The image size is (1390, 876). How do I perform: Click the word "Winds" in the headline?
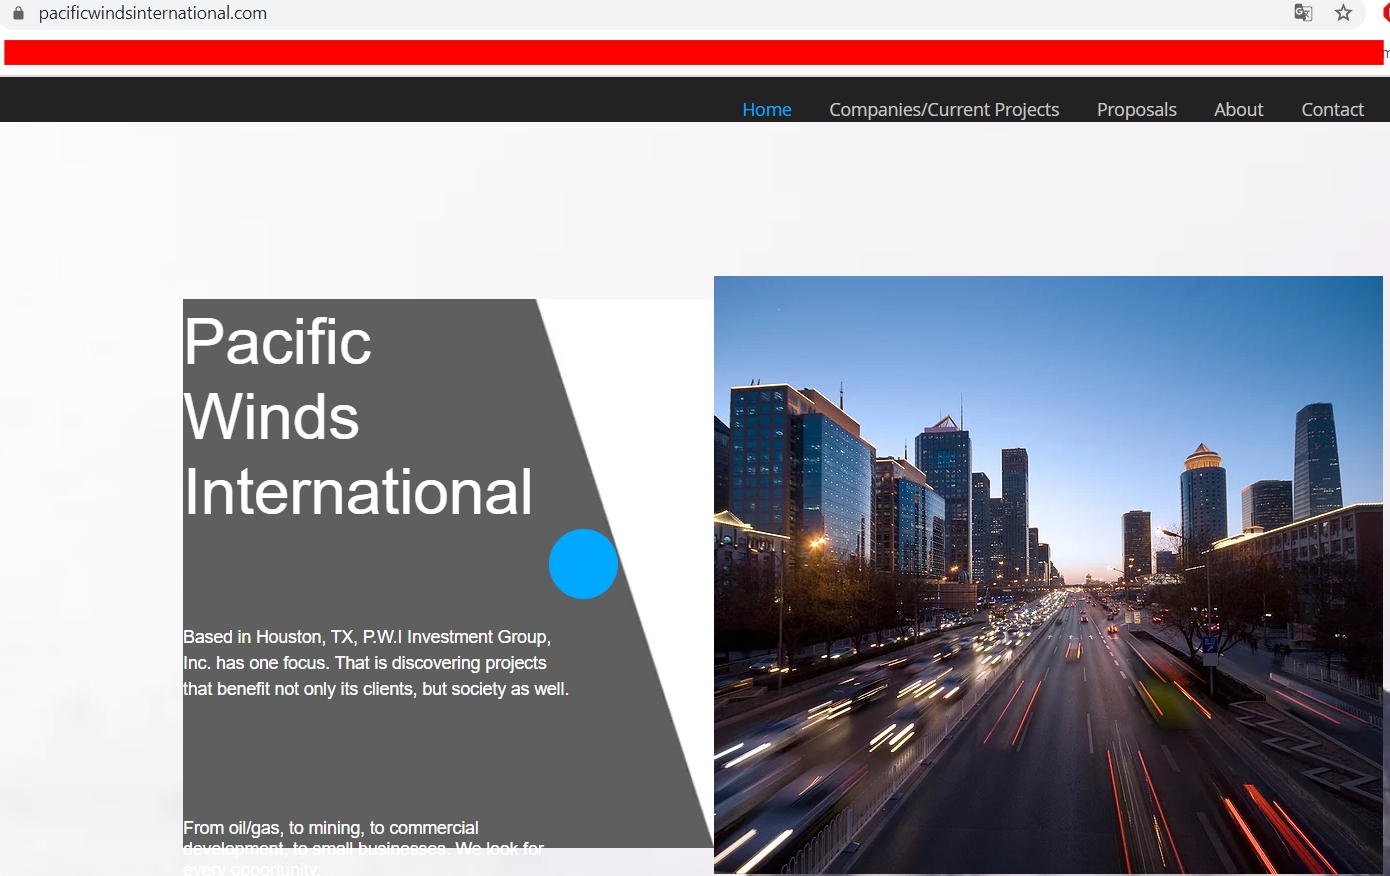tap(271, 417)
